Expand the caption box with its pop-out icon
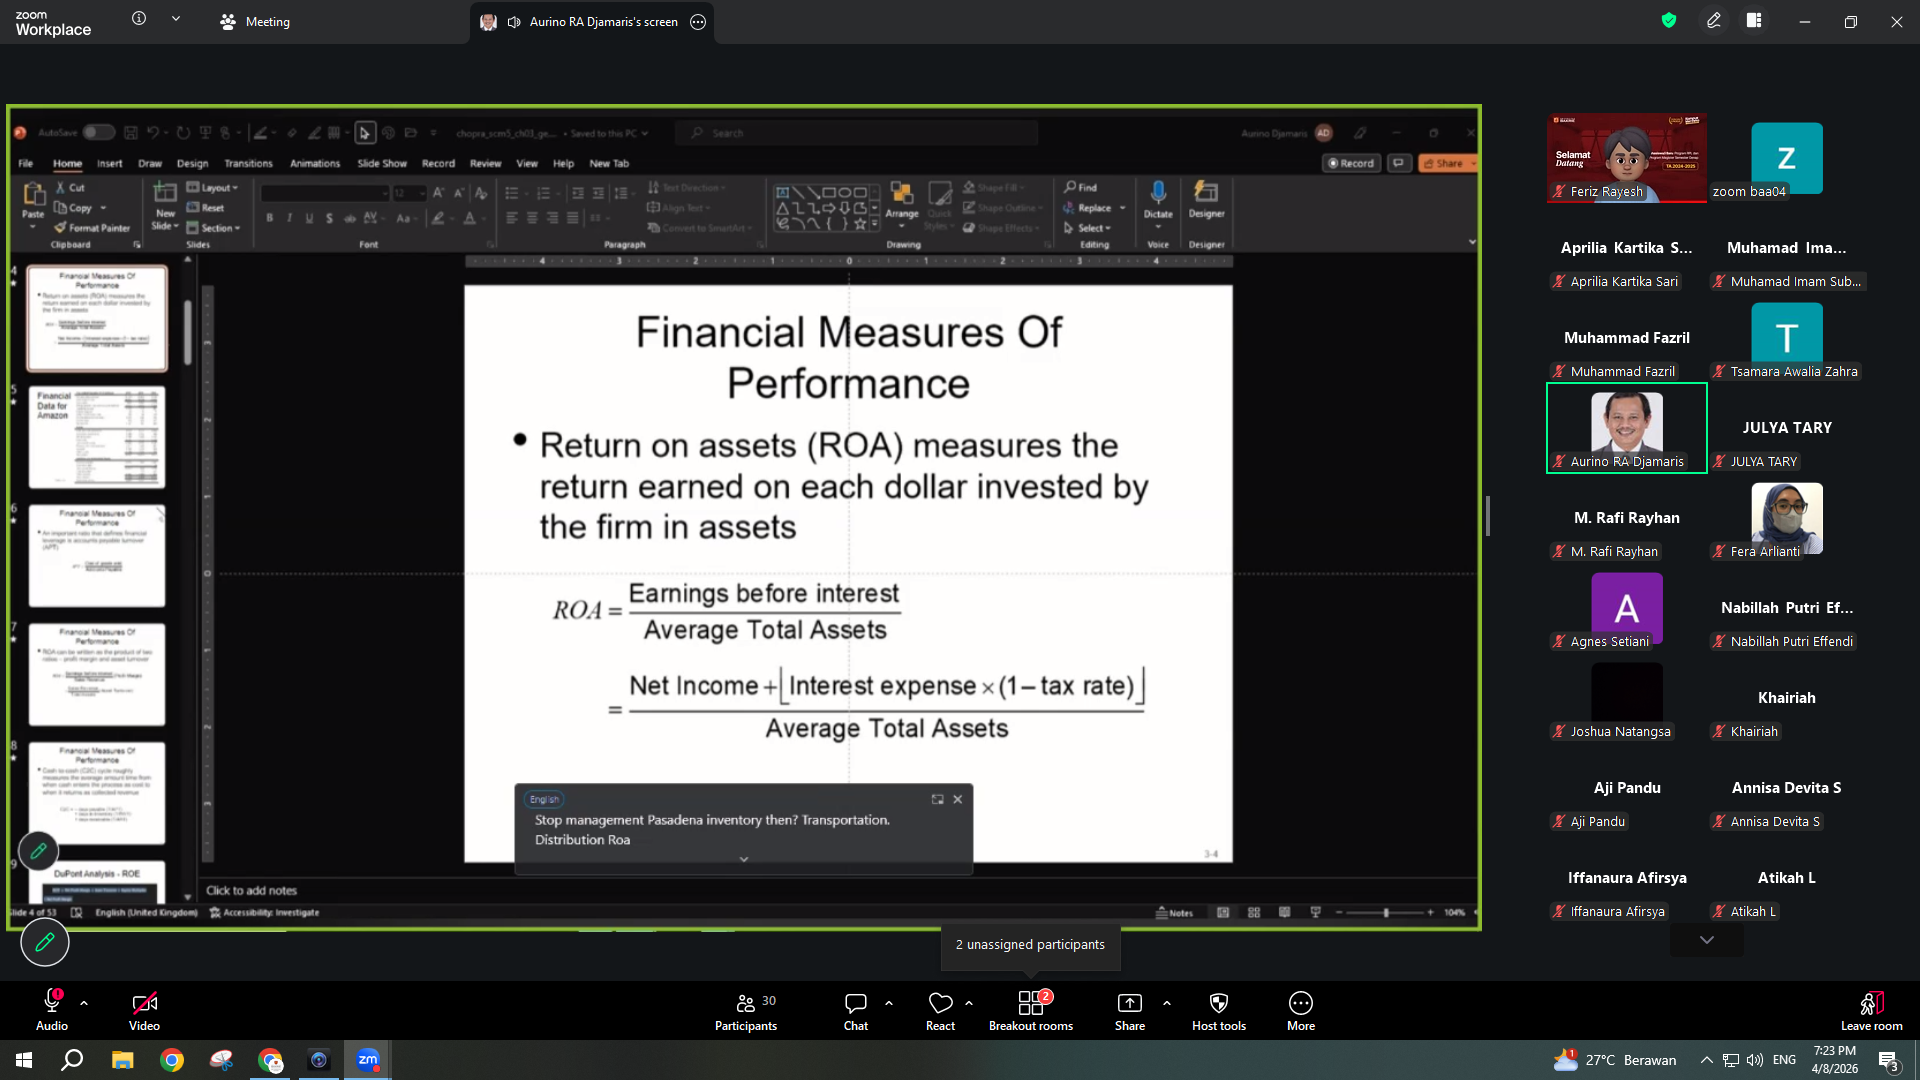This screenshot has width=1920, height=1080. pyautogui.click(x=937, y=799)
